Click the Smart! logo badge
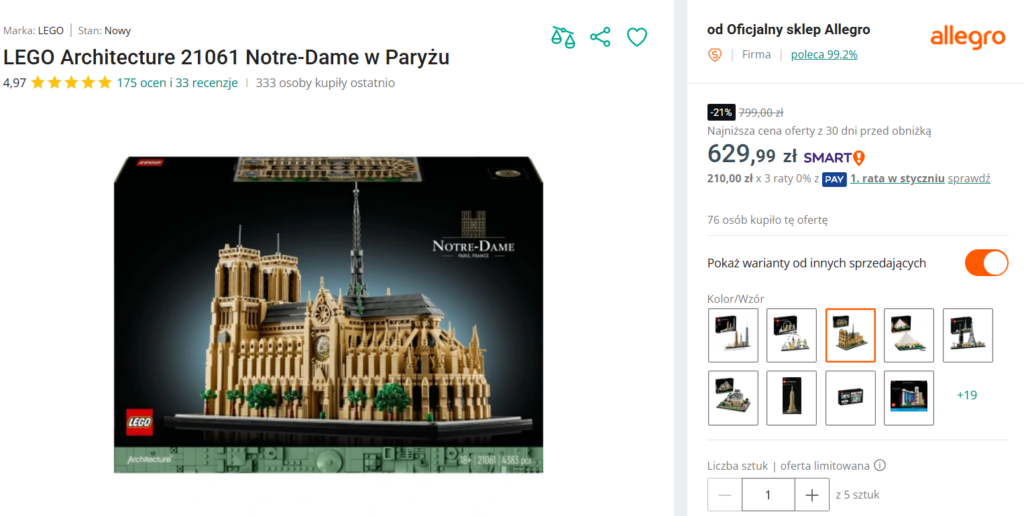The height and width of the screenshot is (516, 1024). pos(834,157)
